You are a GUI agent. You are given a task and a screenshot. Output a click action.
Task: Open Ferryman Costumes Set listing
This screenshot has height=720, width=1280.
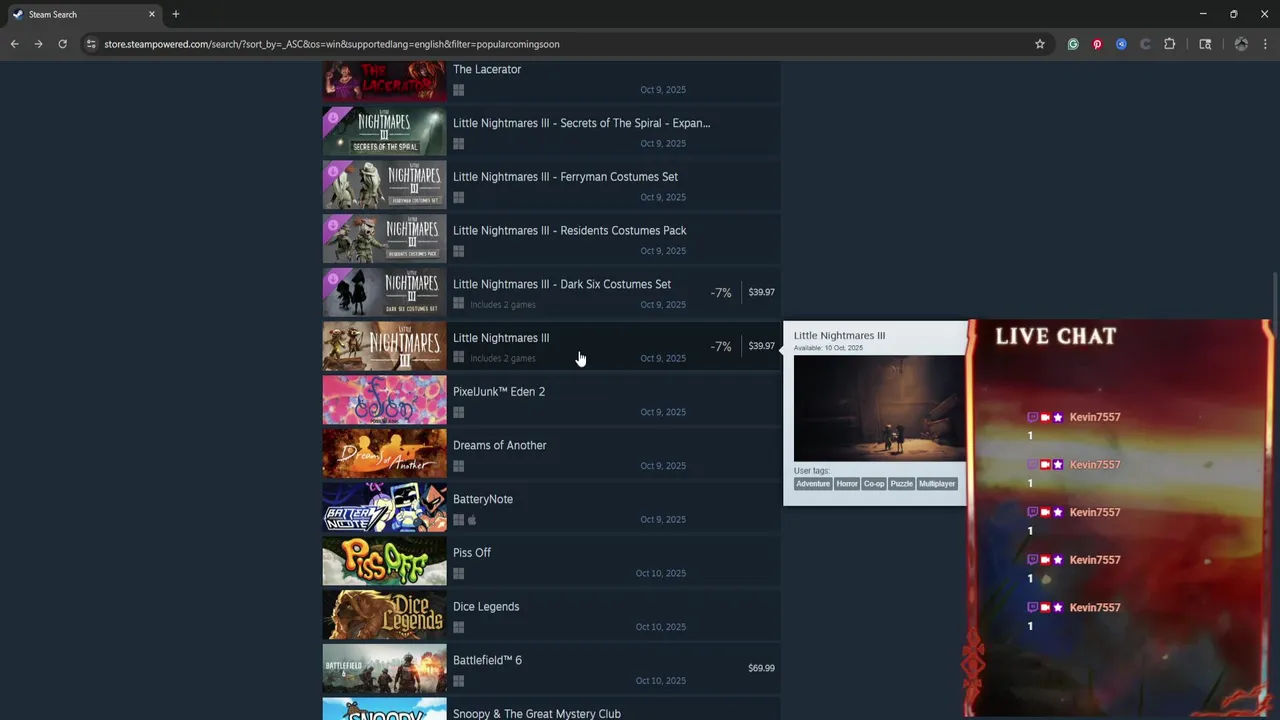pyautogui.click(x=551, y=185)
